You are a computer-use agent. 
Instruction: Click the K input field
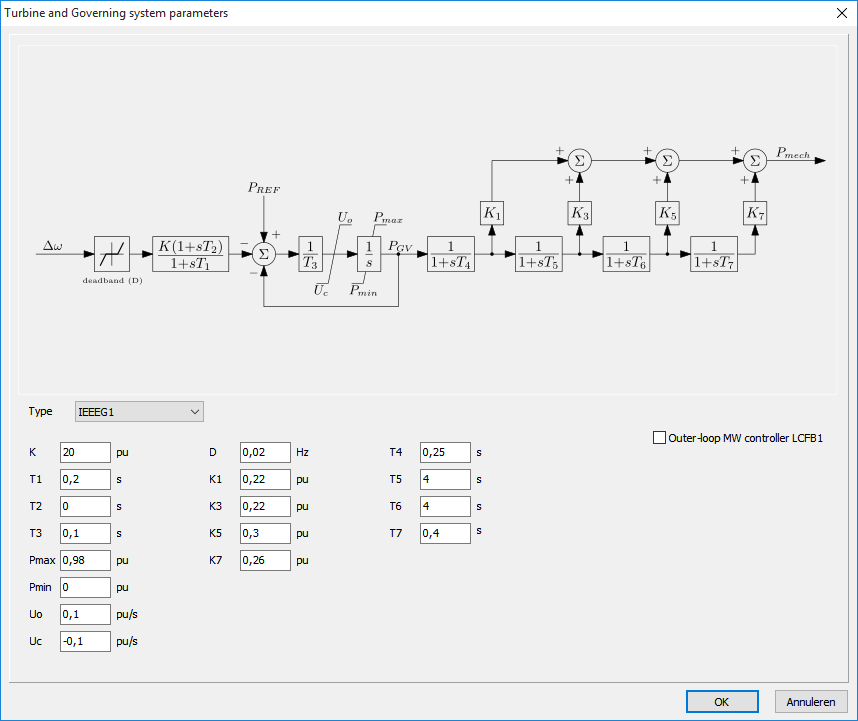(x=85, y=452)
